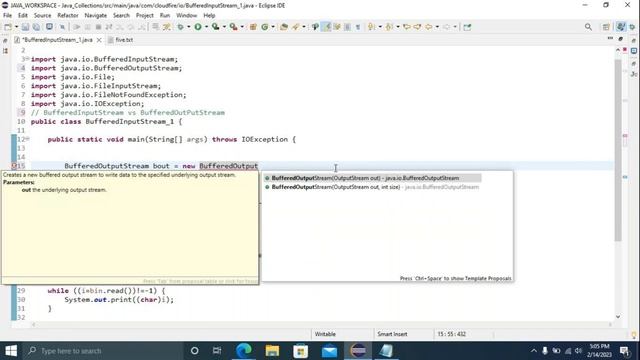The width and height of the screenshot is (640, 360).
Task: Select BufferedOutputStream(OutputStream out) proposal
Action: coord(372,178)
